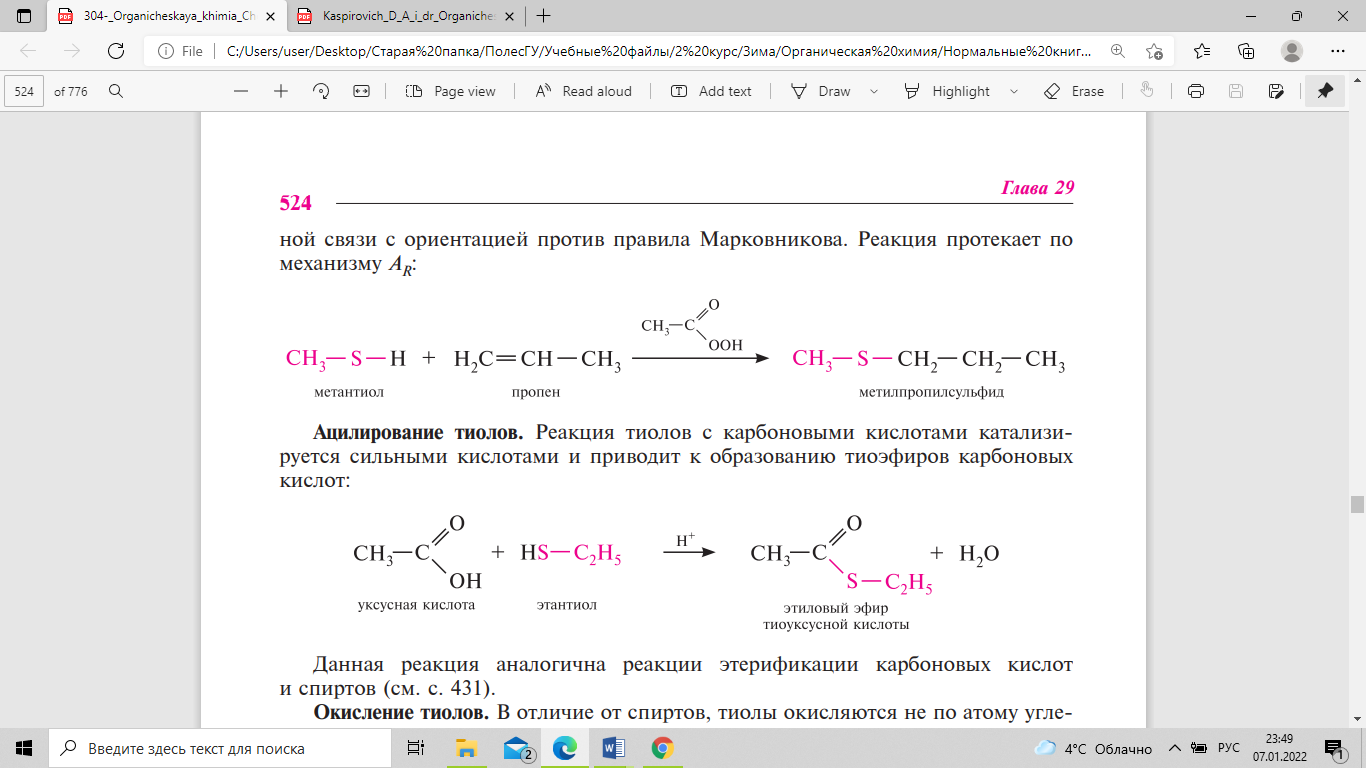Refresh the current page

(116, 51)
